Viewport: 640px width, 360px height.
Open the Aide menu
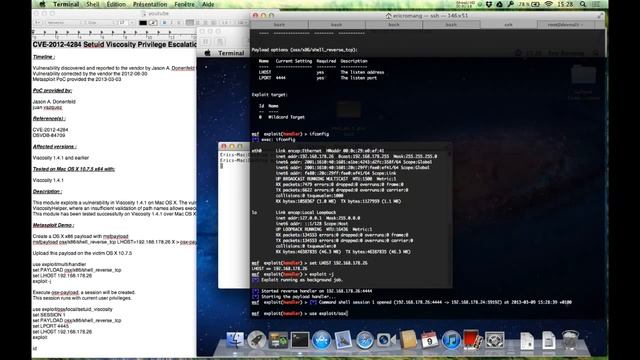[x=208, y=4]
